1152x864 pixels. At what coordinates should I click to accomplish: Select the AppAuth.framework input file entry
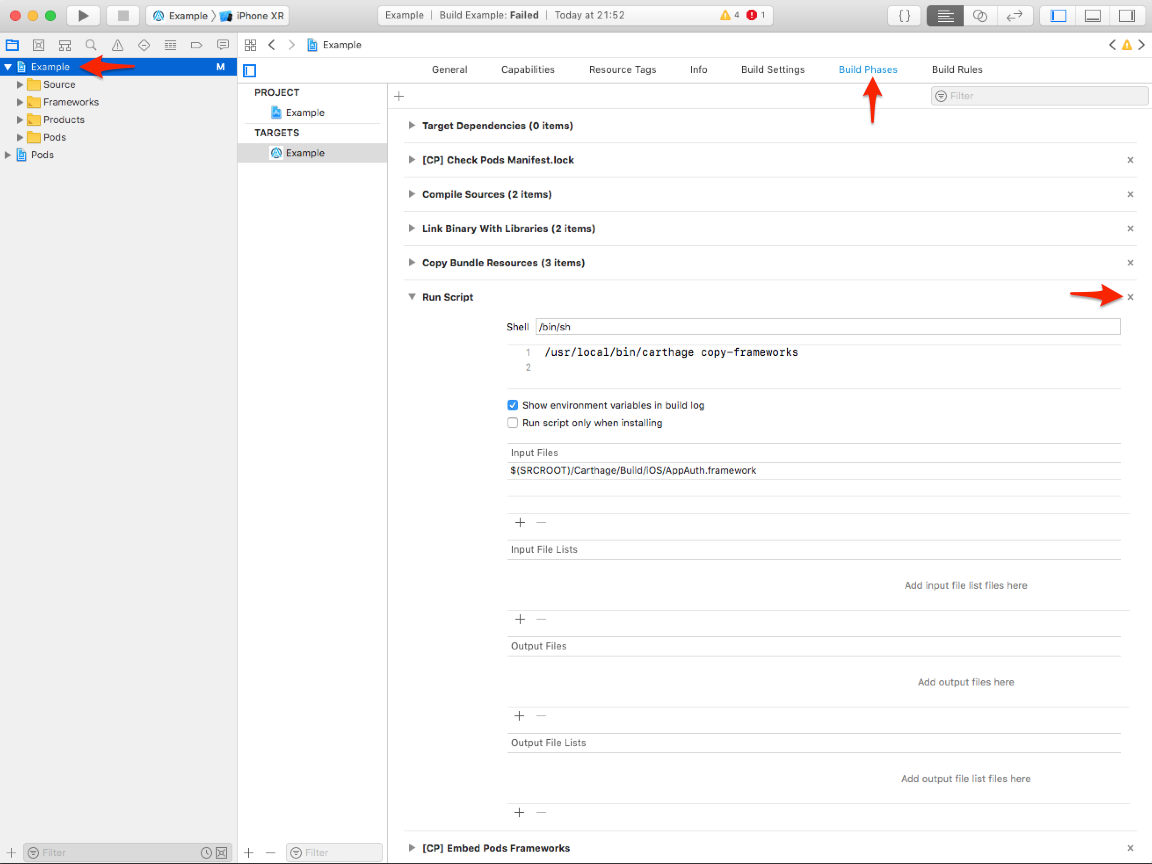814,471
